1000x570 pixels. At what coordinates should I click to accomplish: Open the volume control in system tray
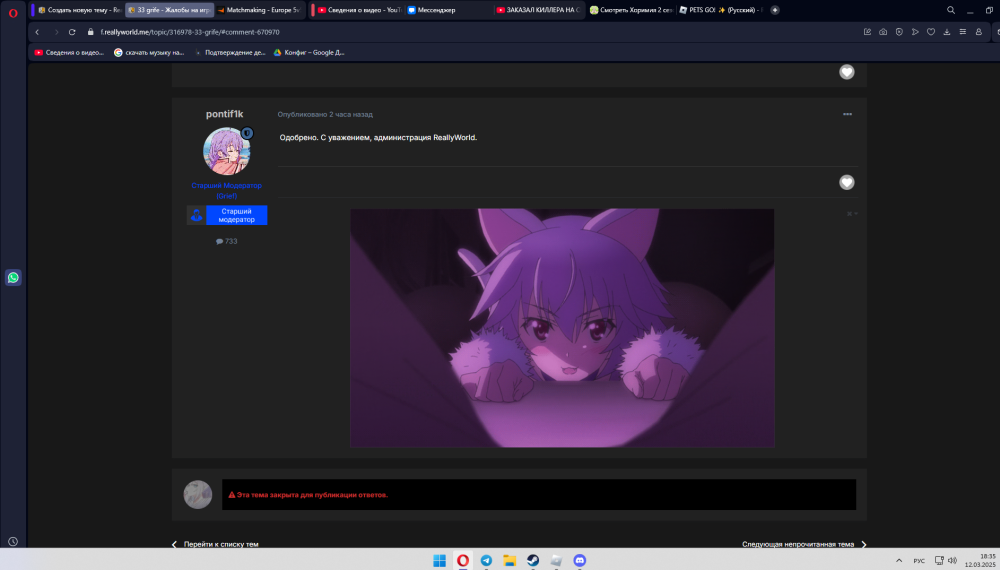[x=953, y=560]
